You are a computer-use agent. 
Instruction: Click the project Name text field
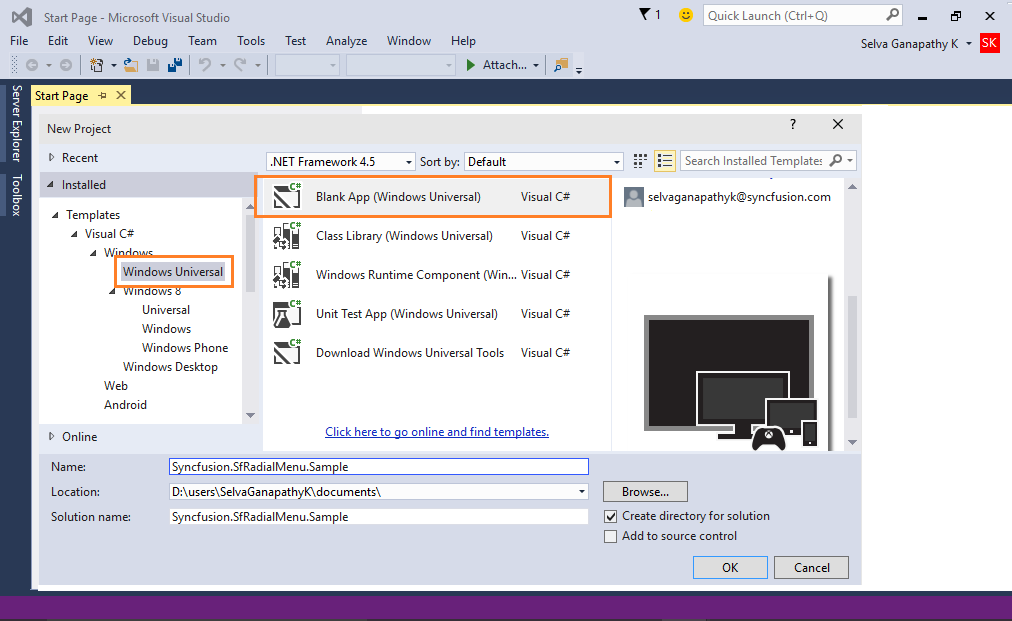click(379, 467)
